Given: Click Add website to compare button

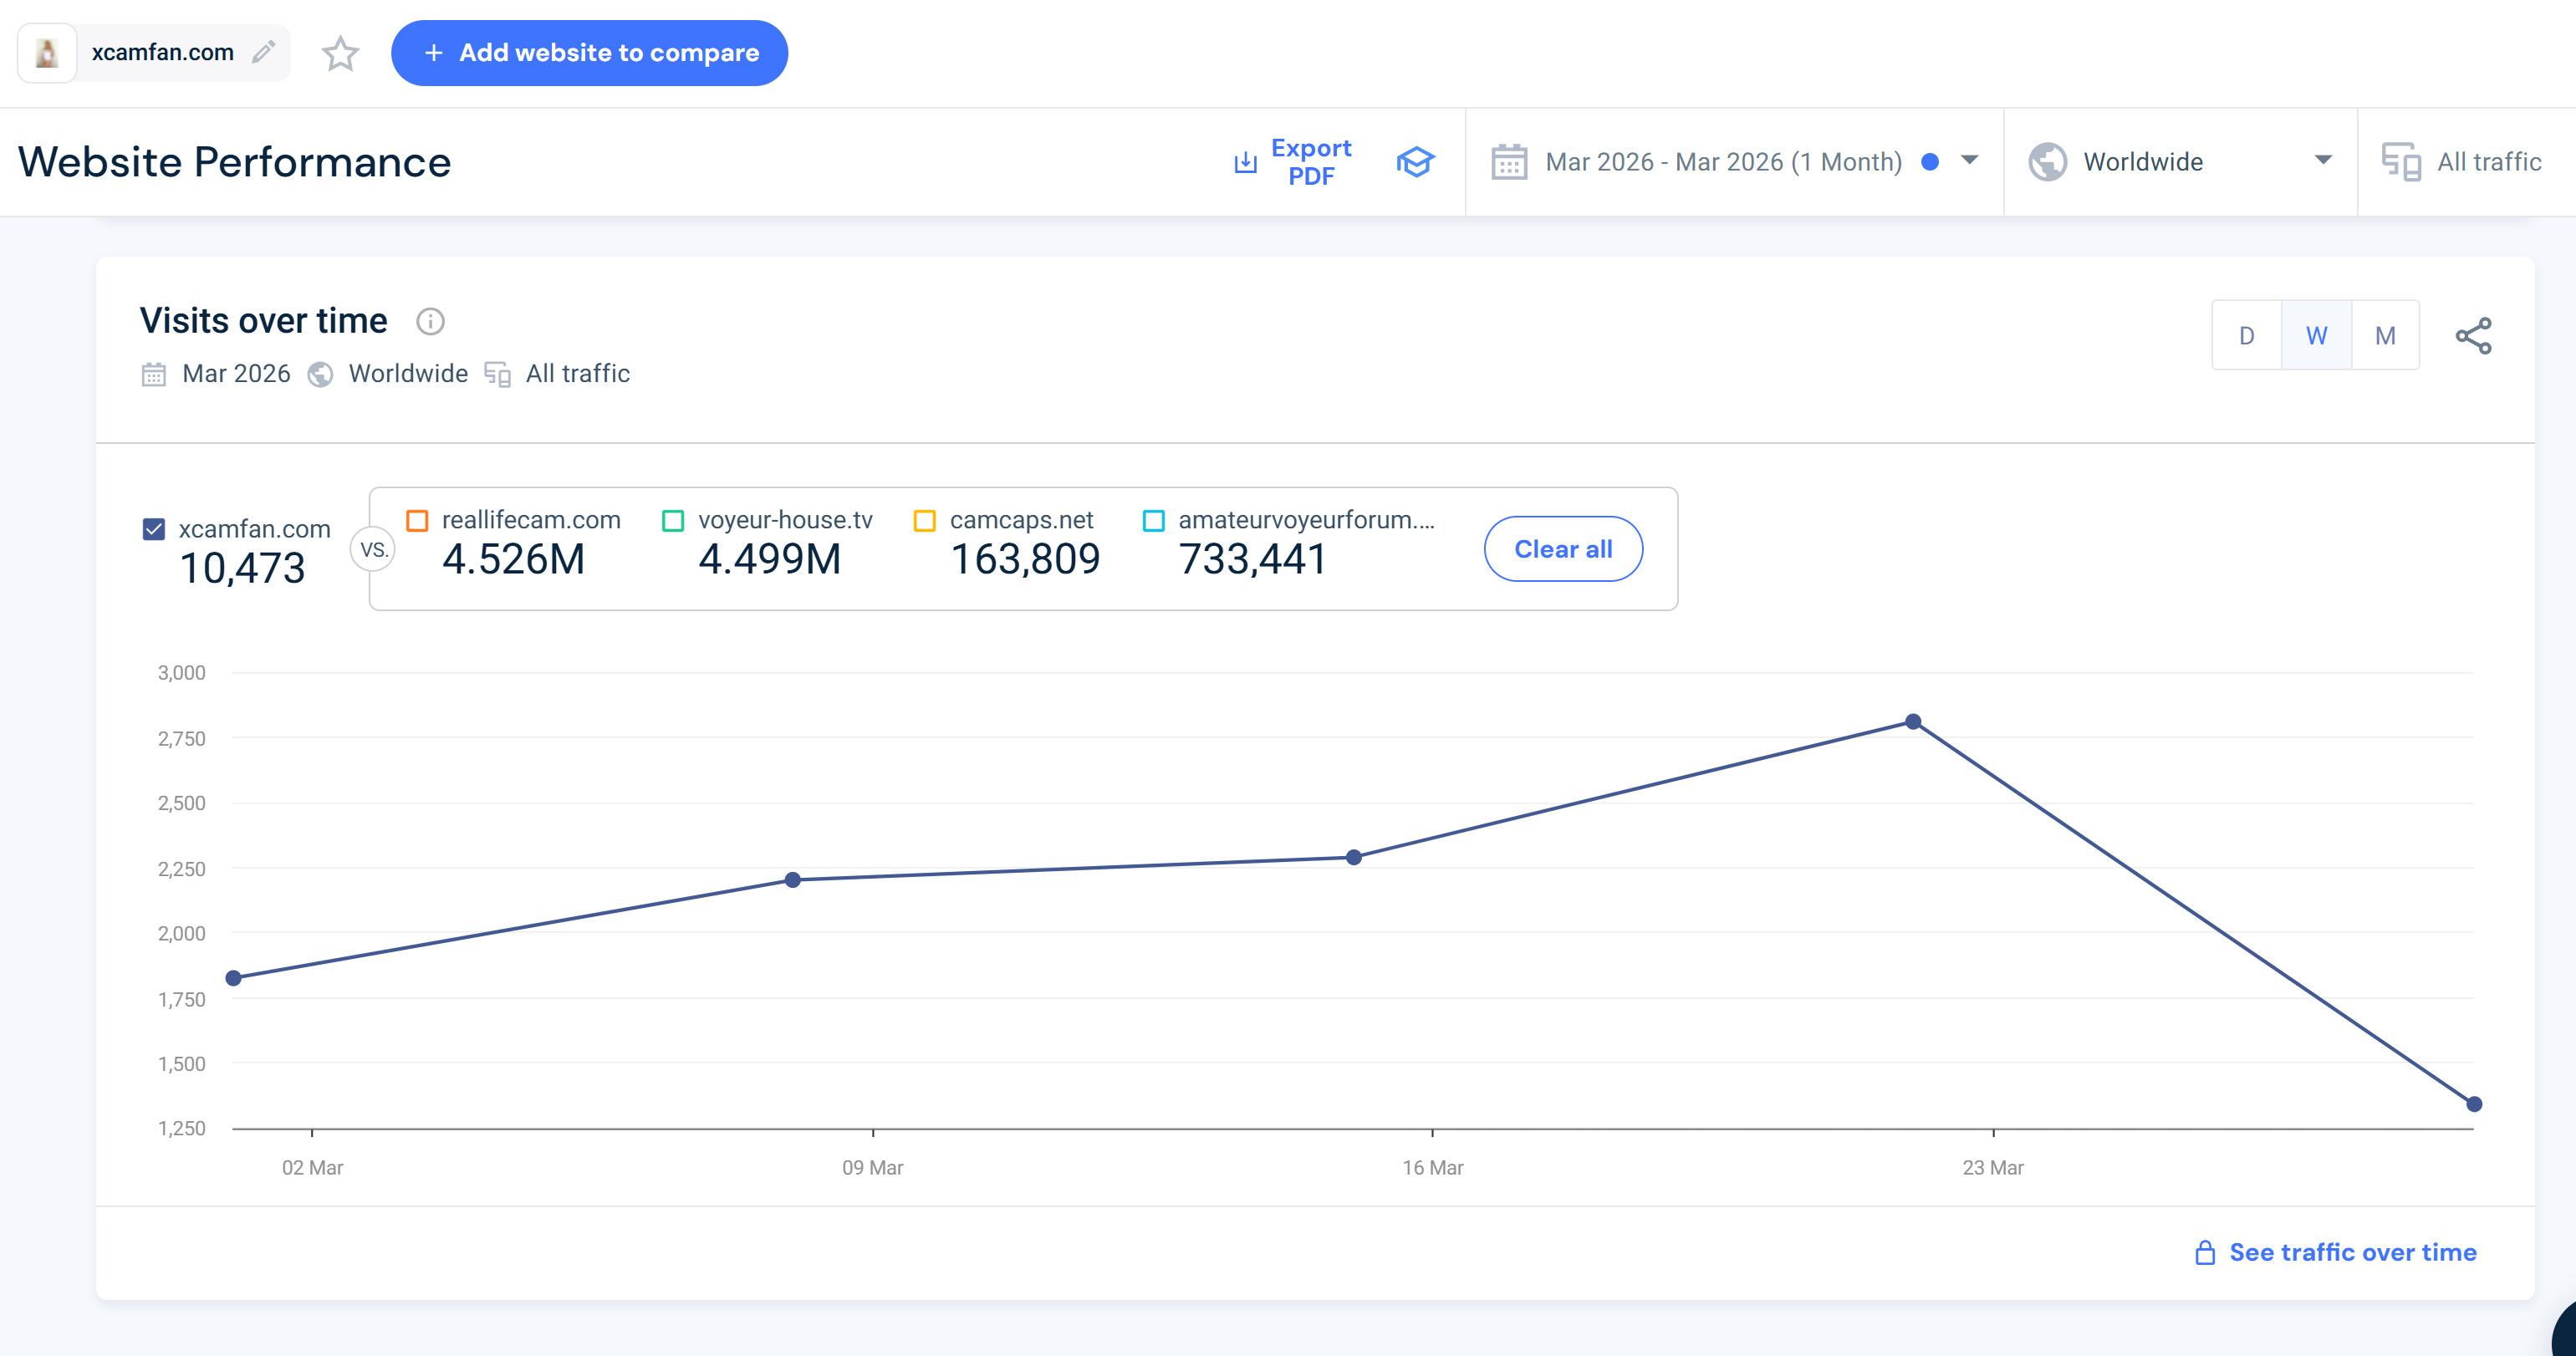Looking at the screenshot, I should pos(589,53).
